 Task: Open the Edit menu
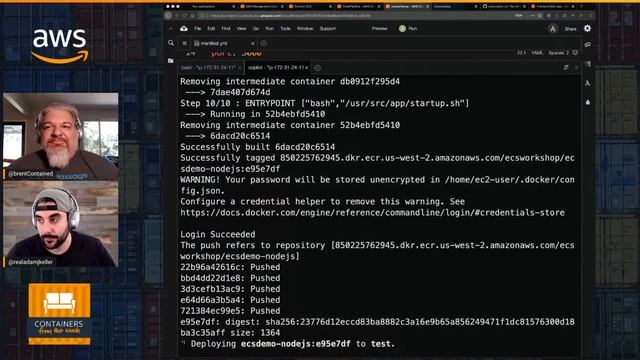pos(211,29)
